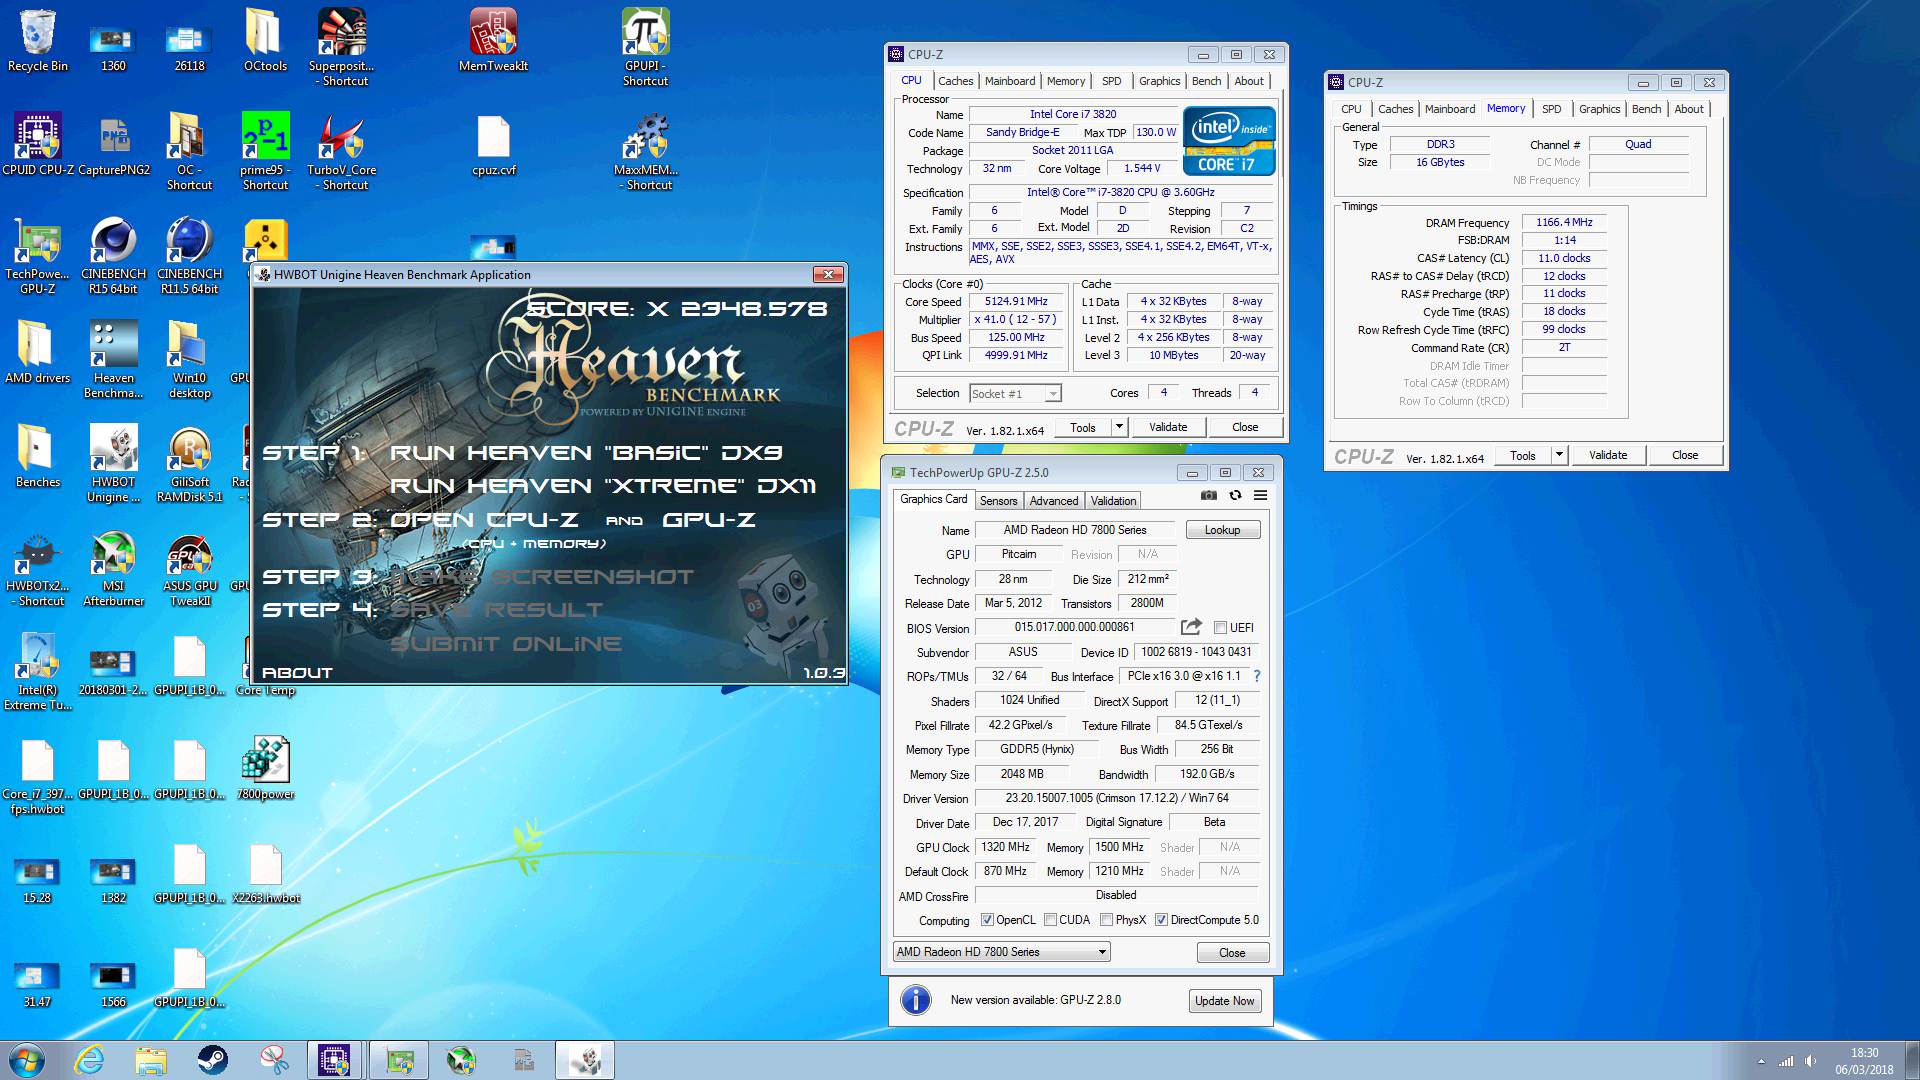This screenshot has width=1920, height=1080.
Task: Open the TurboV_Core shortcut icon
Action: (x=341, y=151)
